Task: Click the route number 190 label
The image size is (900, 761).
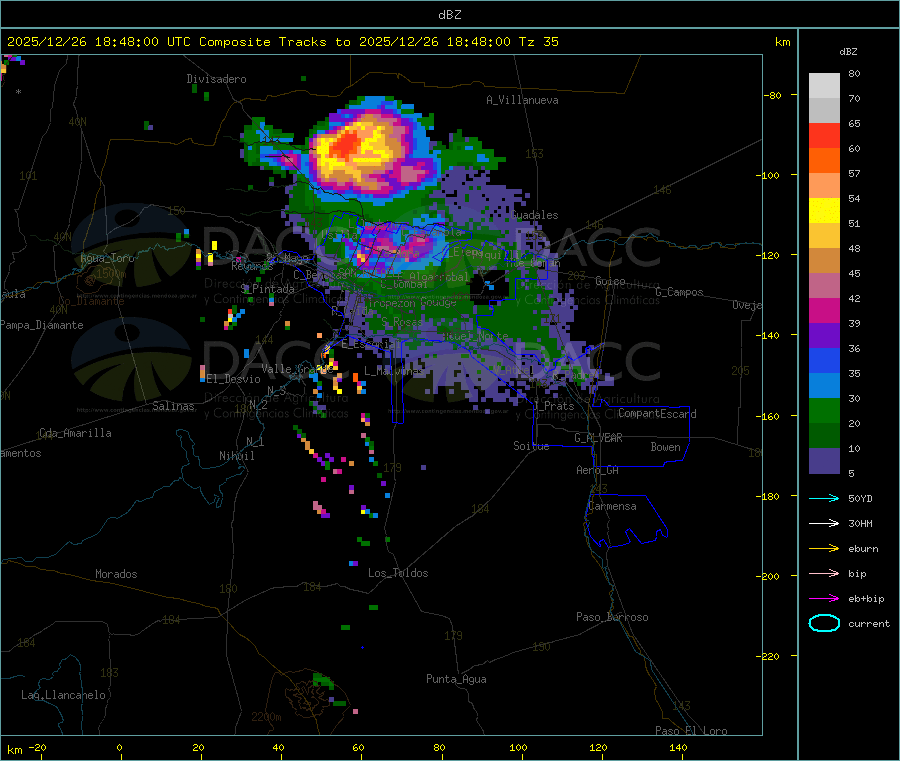Action: click(x=541, y=647)
